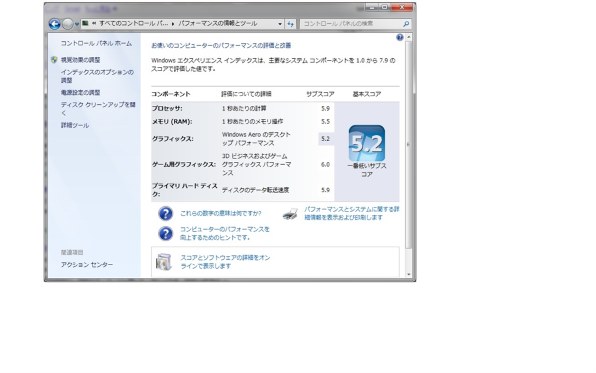Click the グラフィックス: row label
This screenshot has width=596, height=373.
173,139
